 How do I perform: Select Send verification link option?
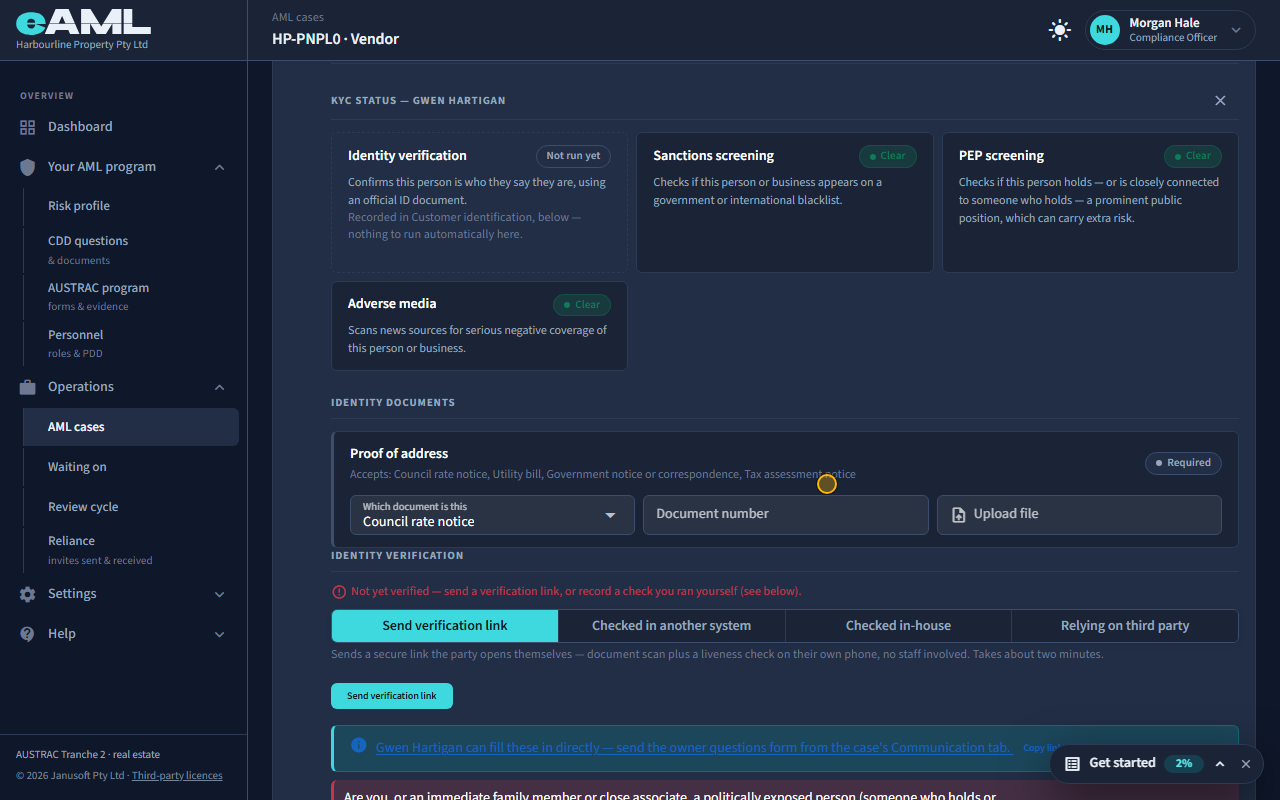tap(445, 626)
